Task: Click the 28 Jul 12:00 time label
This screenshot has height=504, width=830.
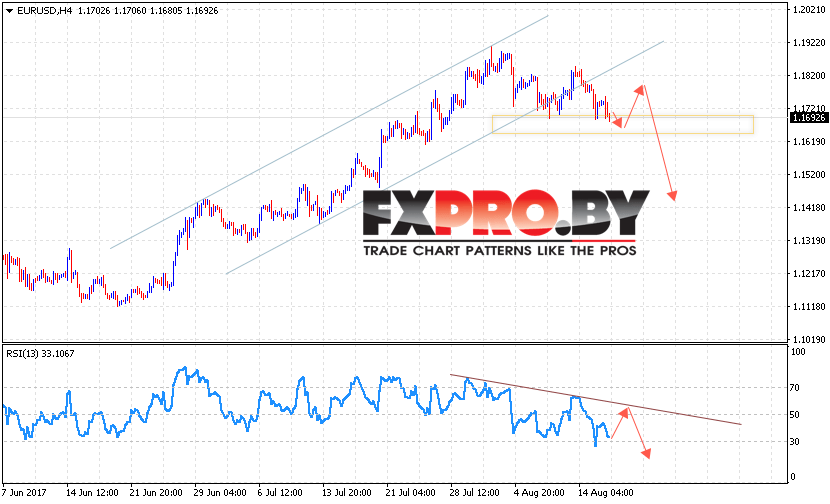Action: click(x=475, y=493)
